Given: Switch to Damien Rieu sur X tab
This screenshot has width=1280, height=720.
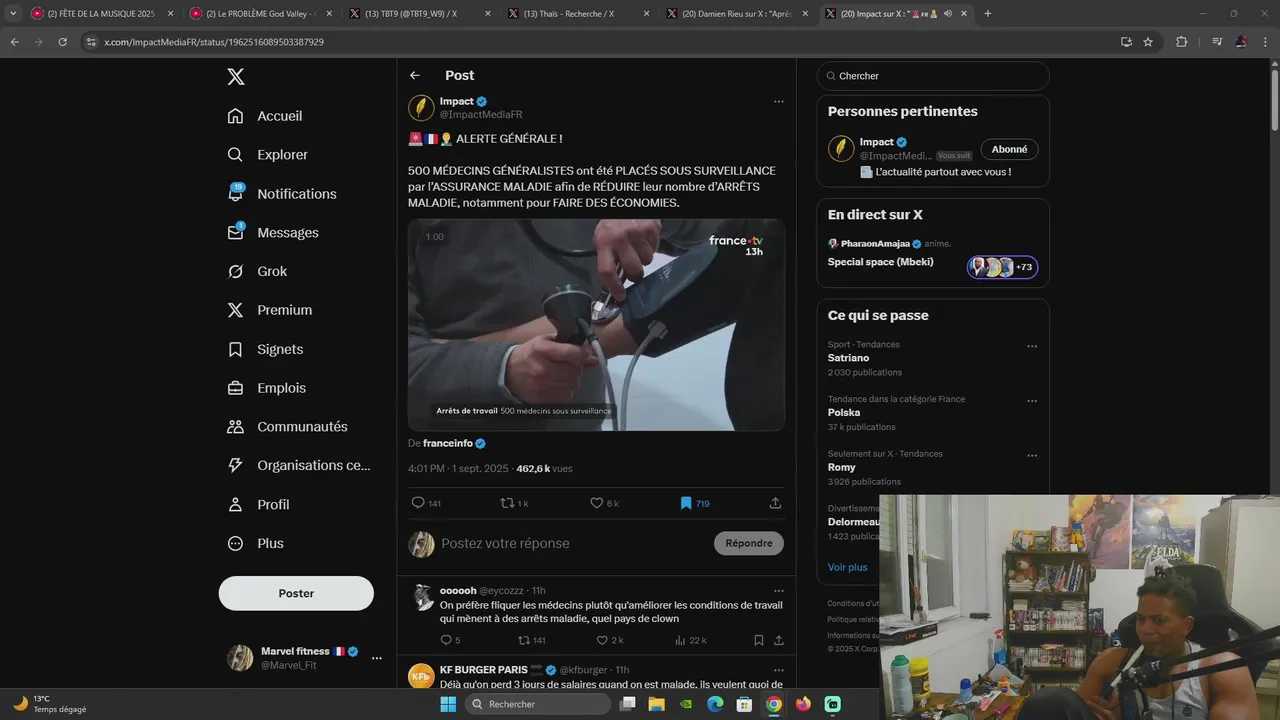Looking at the screenshot, I should (x=737, y=14).
